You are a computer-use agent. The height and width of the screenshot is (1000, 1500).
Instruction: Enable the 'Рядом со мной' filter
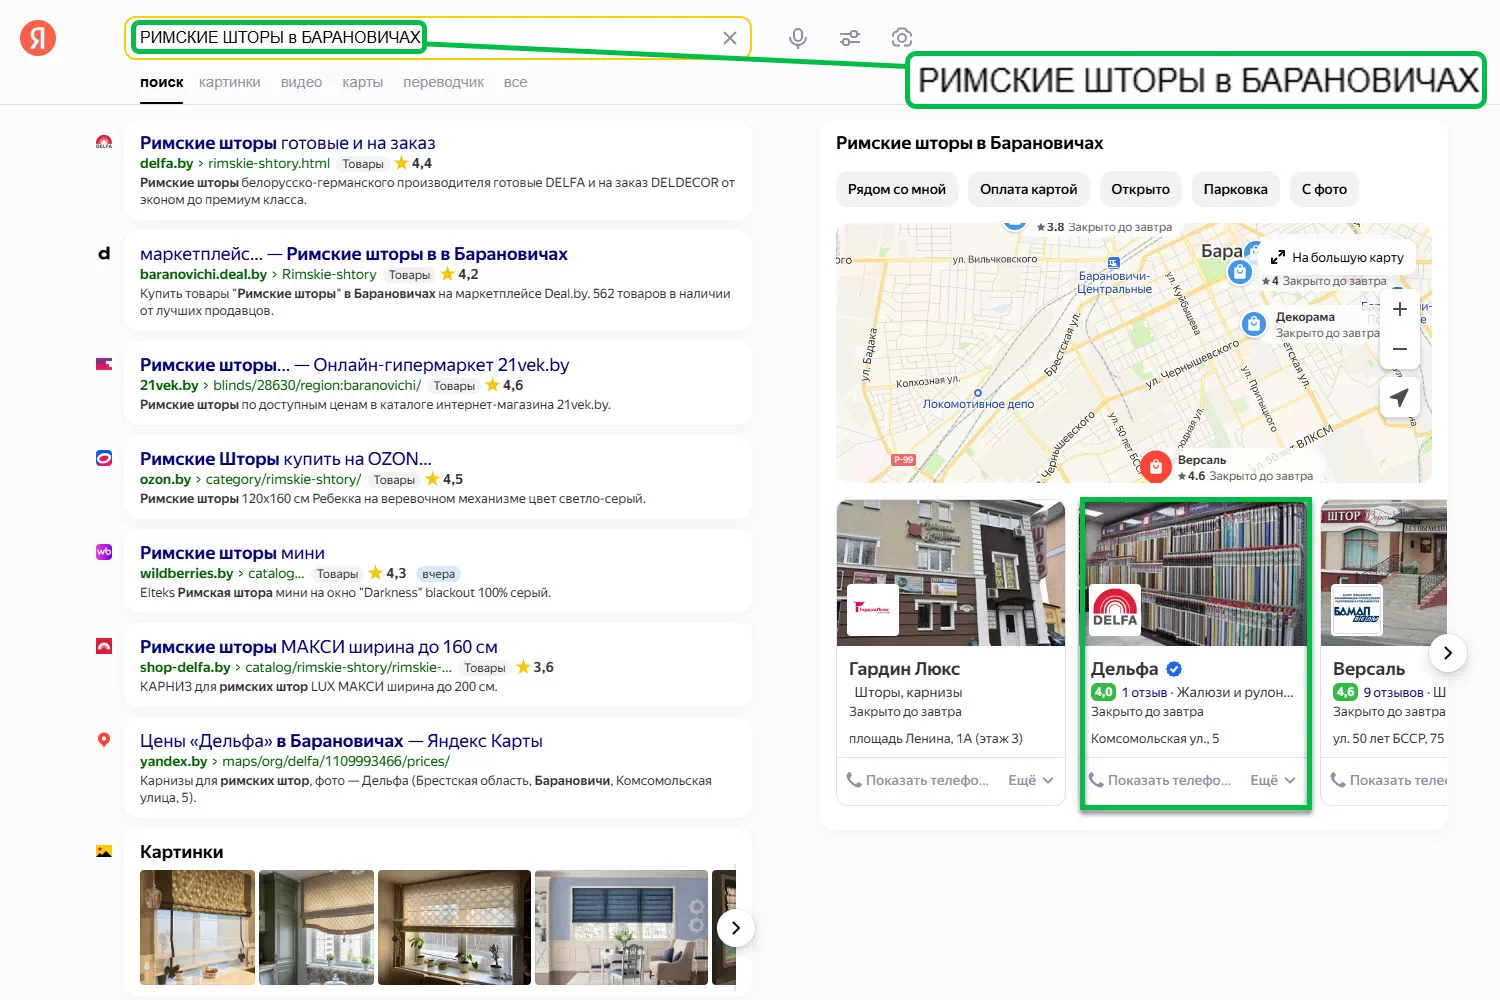(896, 189)
